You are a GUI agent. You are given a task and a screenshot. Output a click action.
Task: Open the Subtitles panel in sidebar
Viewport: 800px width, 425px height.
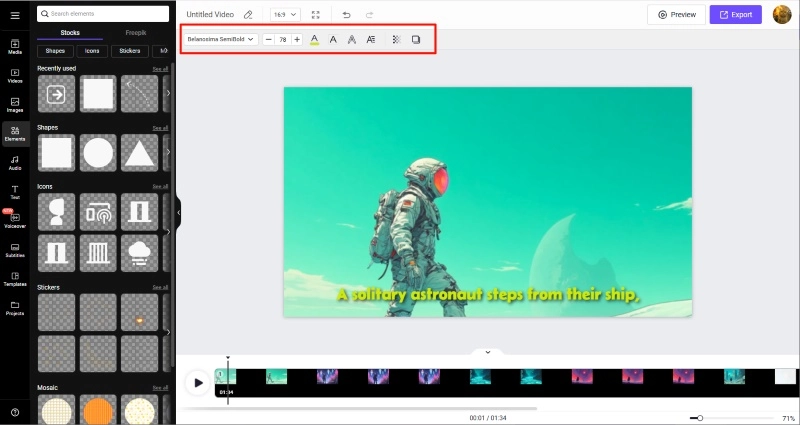click(x=15, y=250)
